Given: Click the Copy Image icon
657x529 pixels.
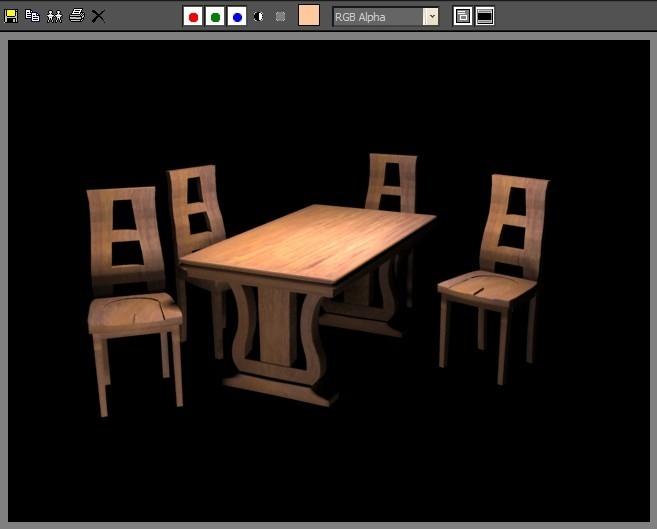Looking at the screenshot, I should pyautogui.click(x=33, y=16).
